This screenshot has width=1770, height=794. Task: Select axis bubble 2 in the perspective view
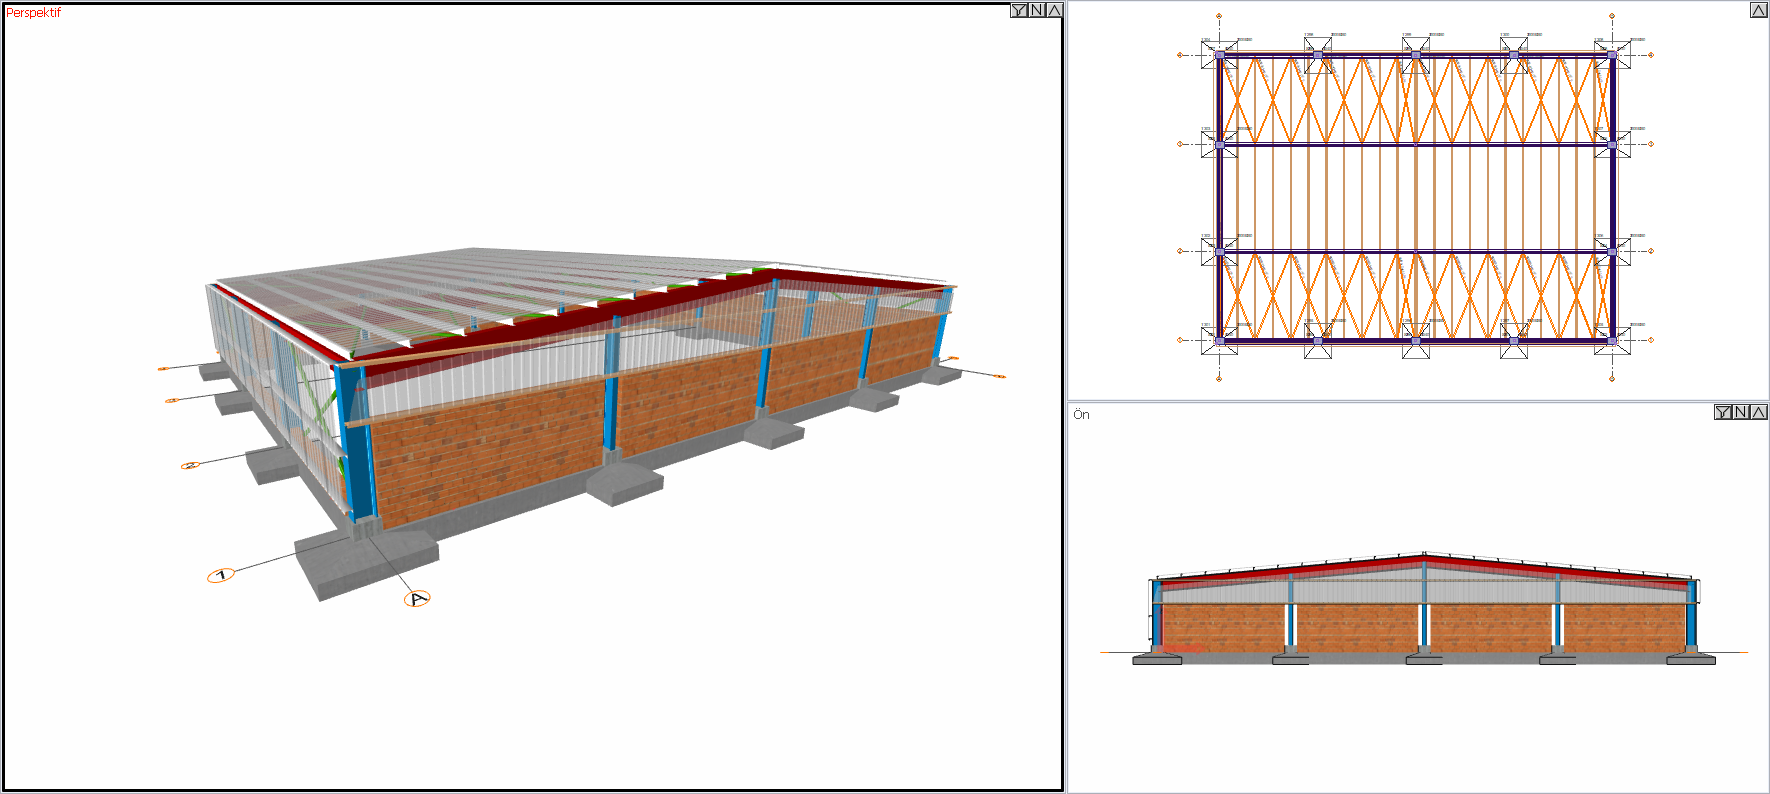point(190,465)
